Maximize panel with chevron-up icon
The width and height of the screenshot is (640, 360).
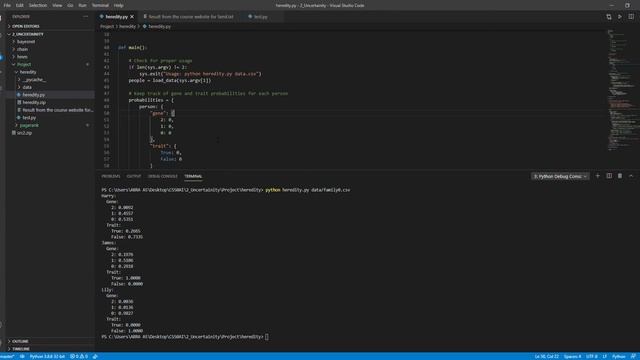[x=631, y=176]
